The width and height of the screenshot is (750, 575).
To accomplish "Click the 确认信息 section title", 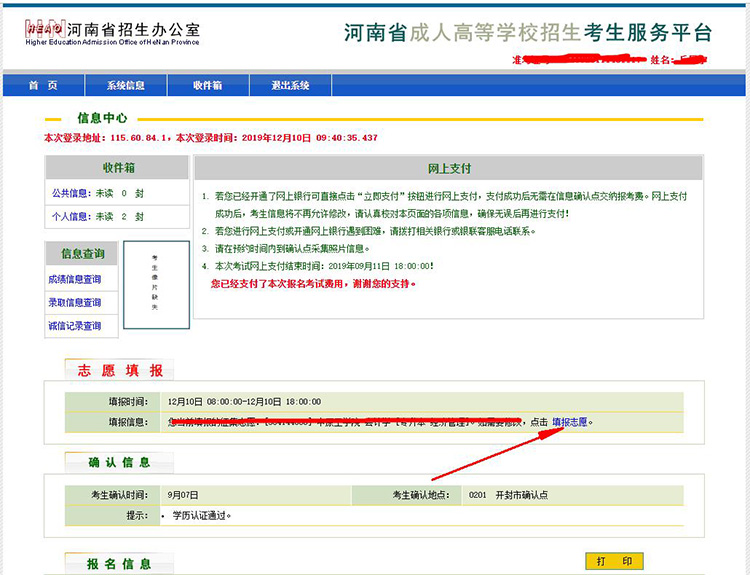I will tap(120, 463).
